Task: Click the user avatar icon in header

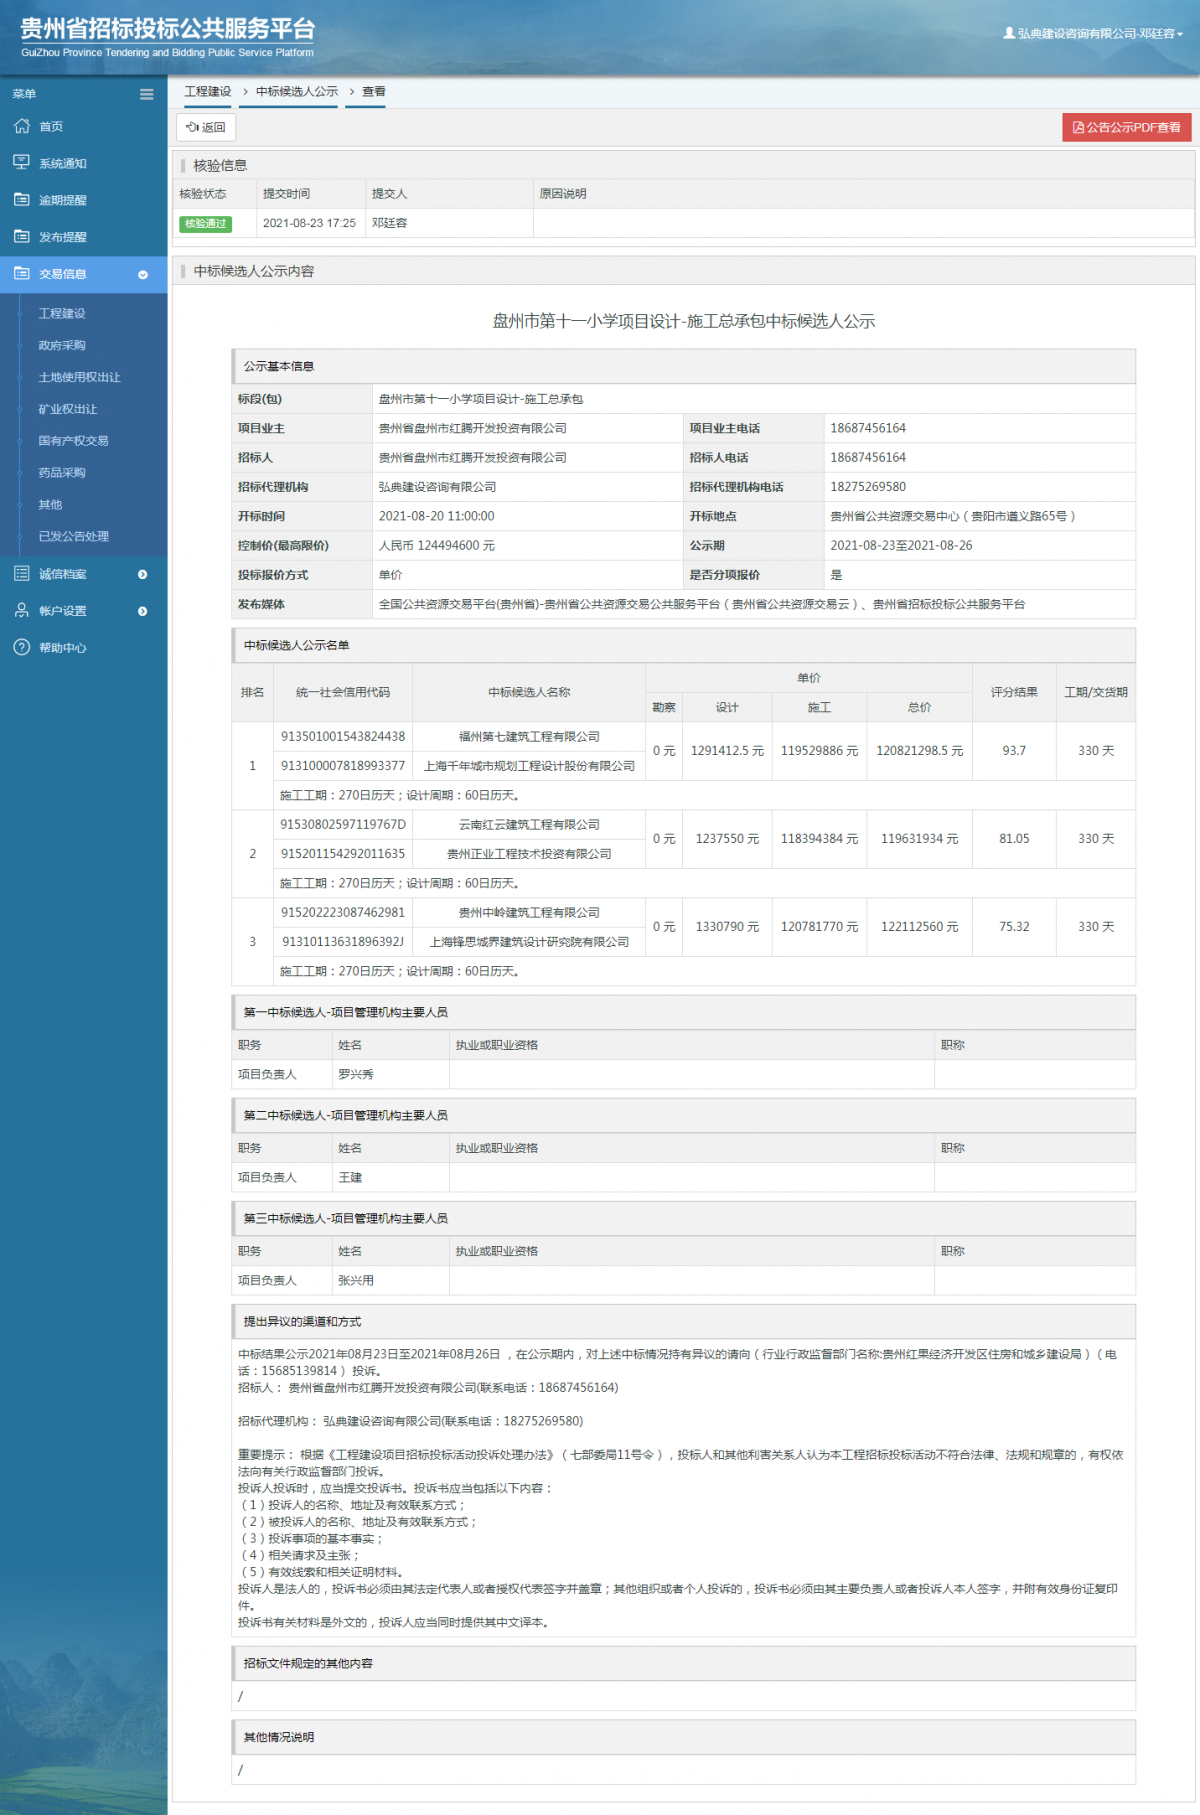Action: [x=1009, y=33]
